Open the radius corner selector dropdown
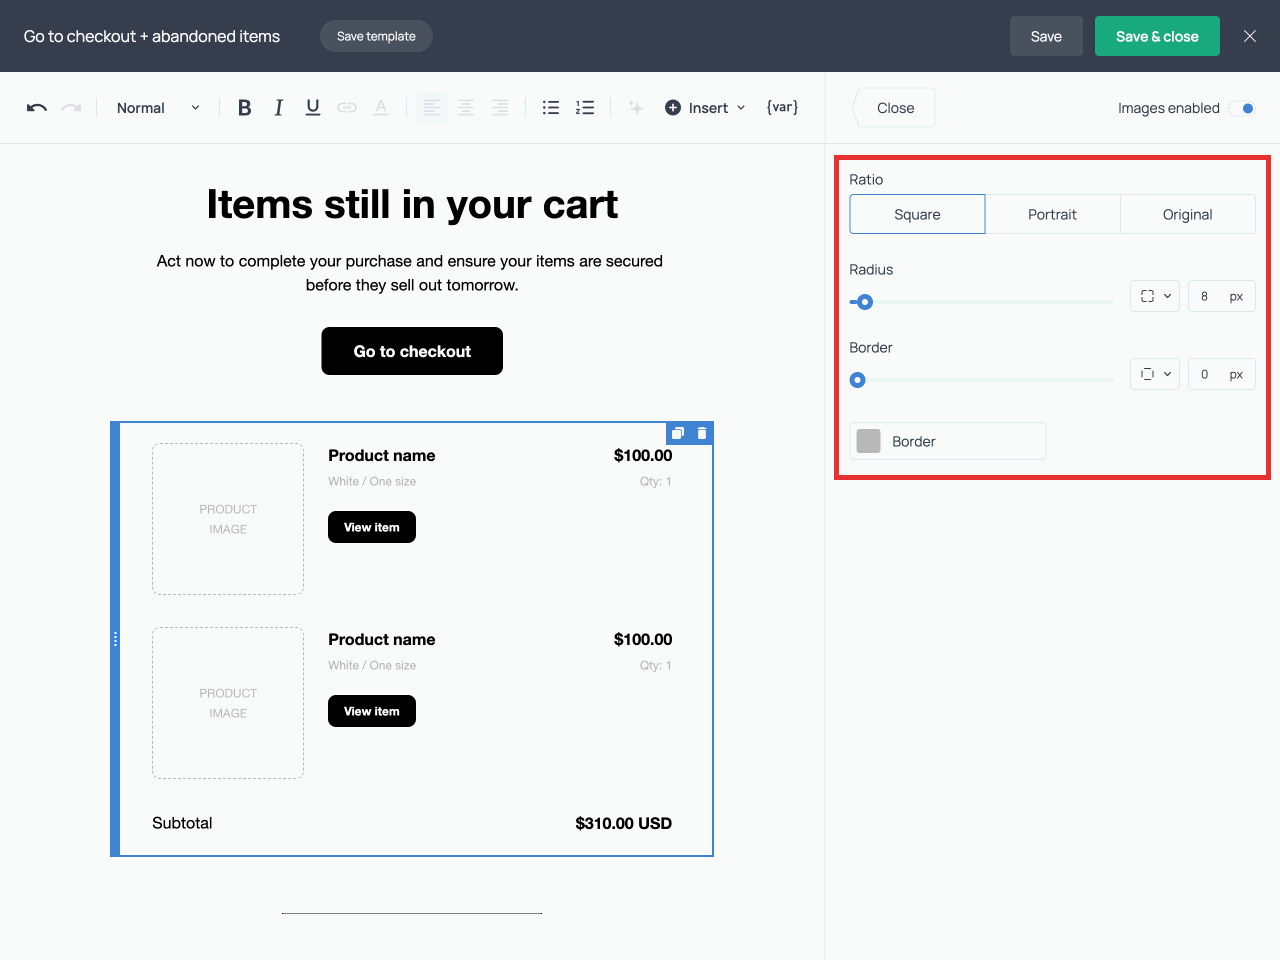Viewport: 1280px width, 960px height. click(1155, 296)
